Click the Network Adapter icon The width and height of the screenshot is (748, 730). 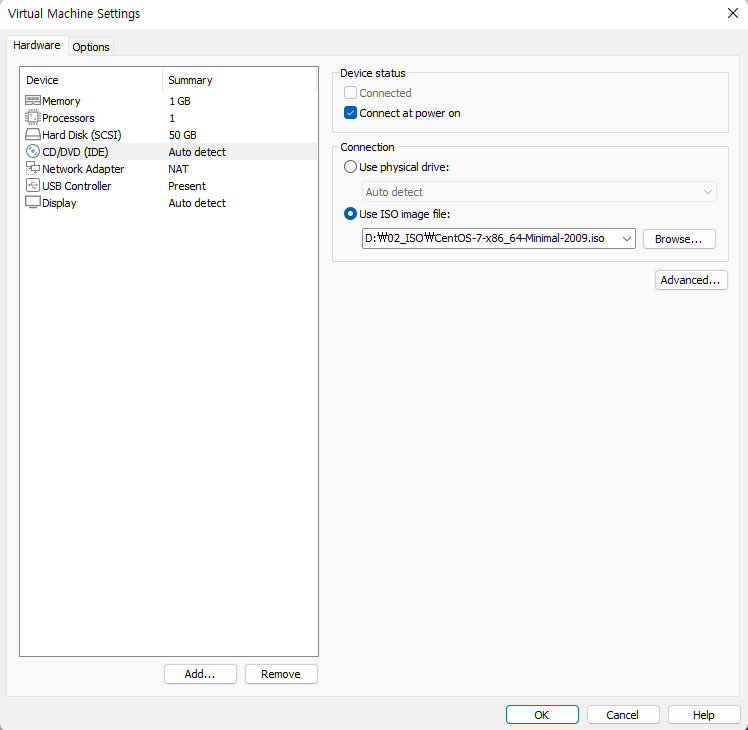coord(32,168)
